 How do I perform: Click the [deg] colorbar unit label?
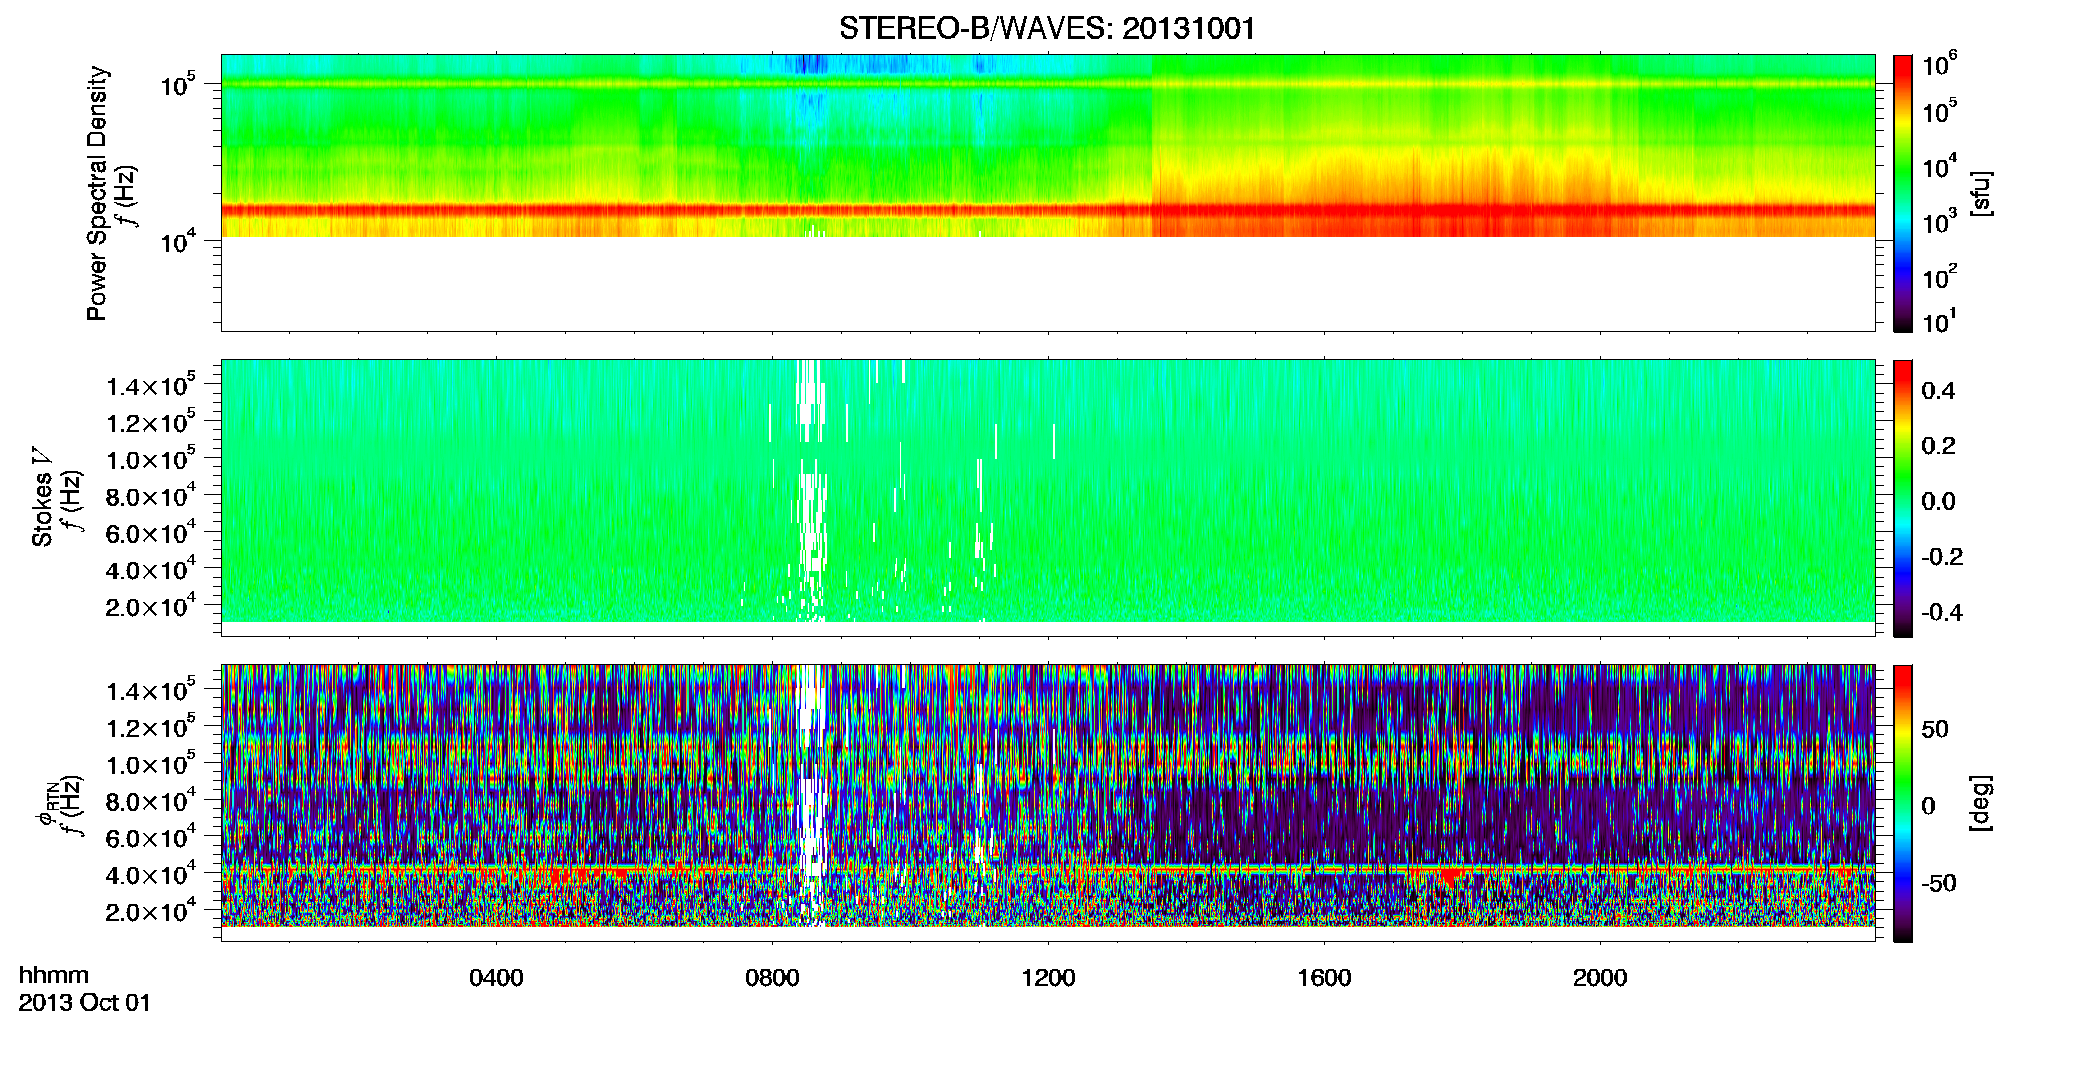(x=1980, y=803)
